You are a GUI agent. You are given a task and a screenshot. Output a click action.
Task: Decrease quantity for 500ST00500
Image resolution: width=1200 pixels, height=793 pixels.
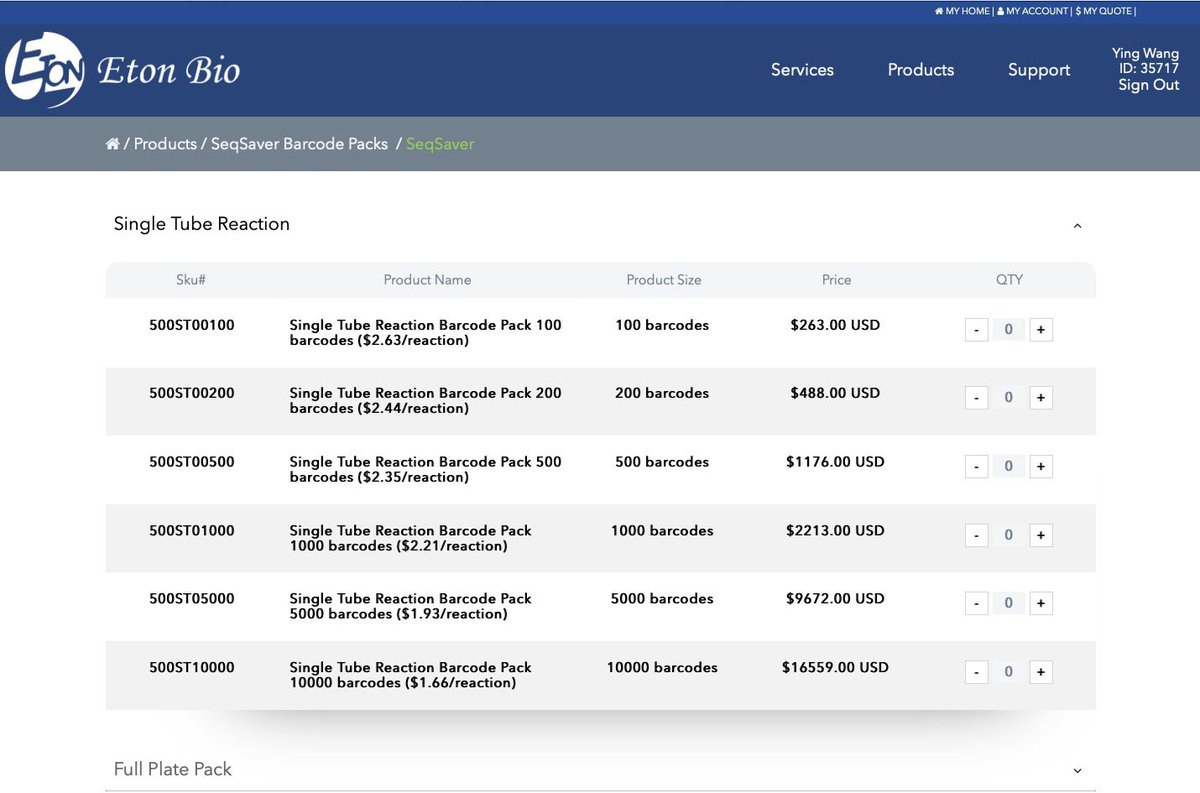click(x=976, y=466)
